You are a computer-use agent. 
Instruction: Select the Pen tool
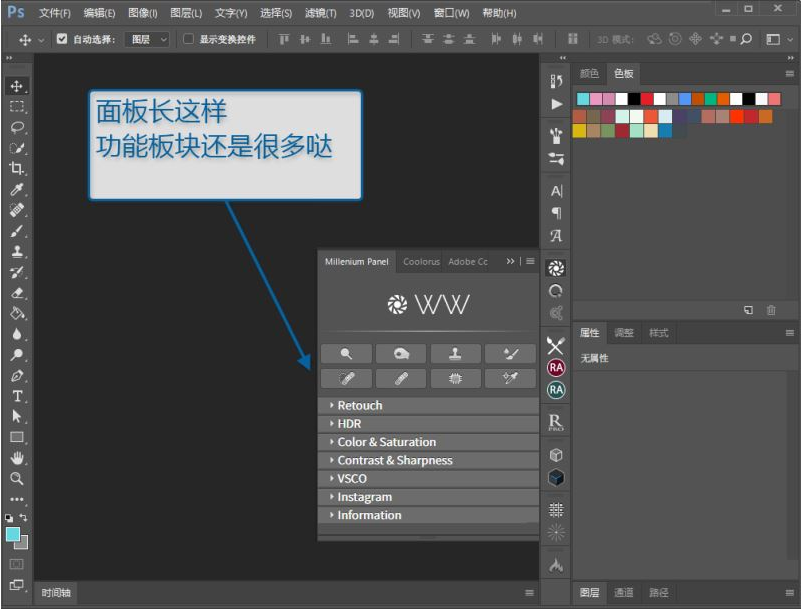(17, 376)
